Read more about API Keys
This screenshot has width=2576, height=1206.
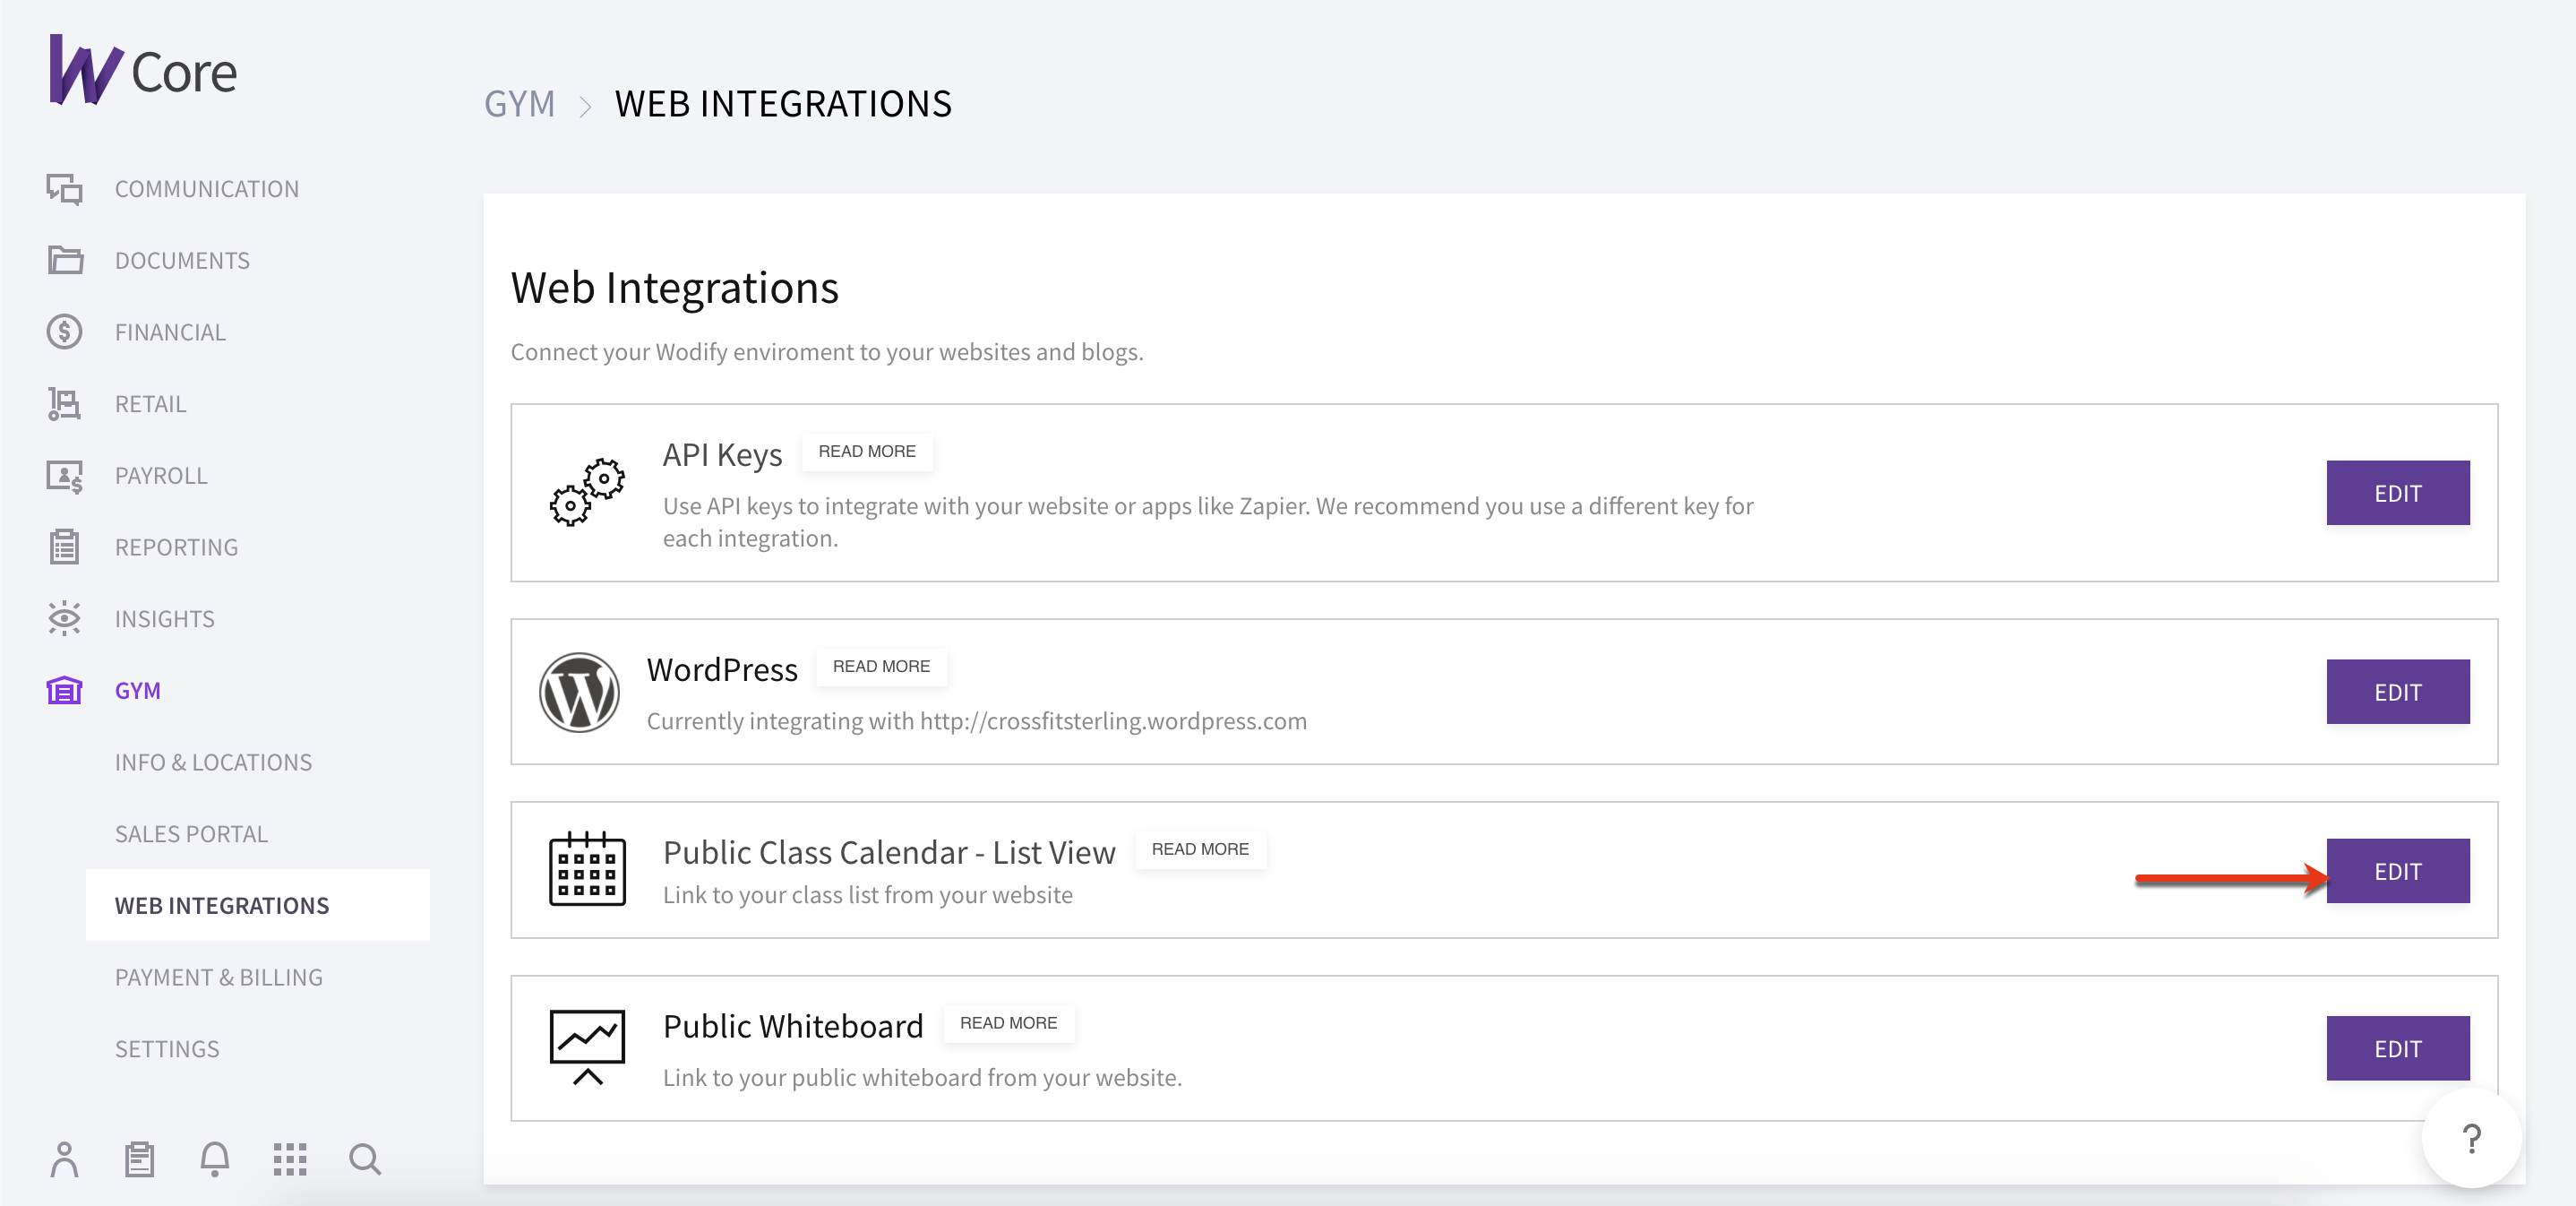(867, 452)
